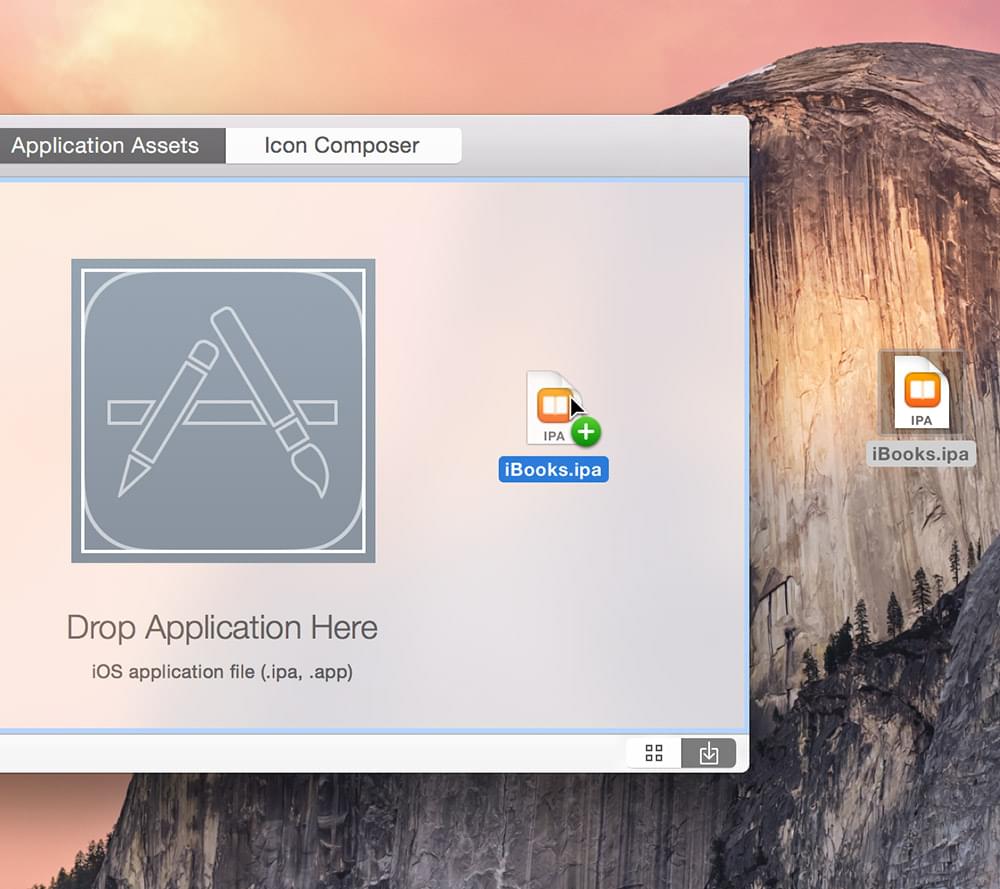This screenshot has height=889, width=1000.
Task: Click the App Store placeholder icon
Action: point(223,410)
